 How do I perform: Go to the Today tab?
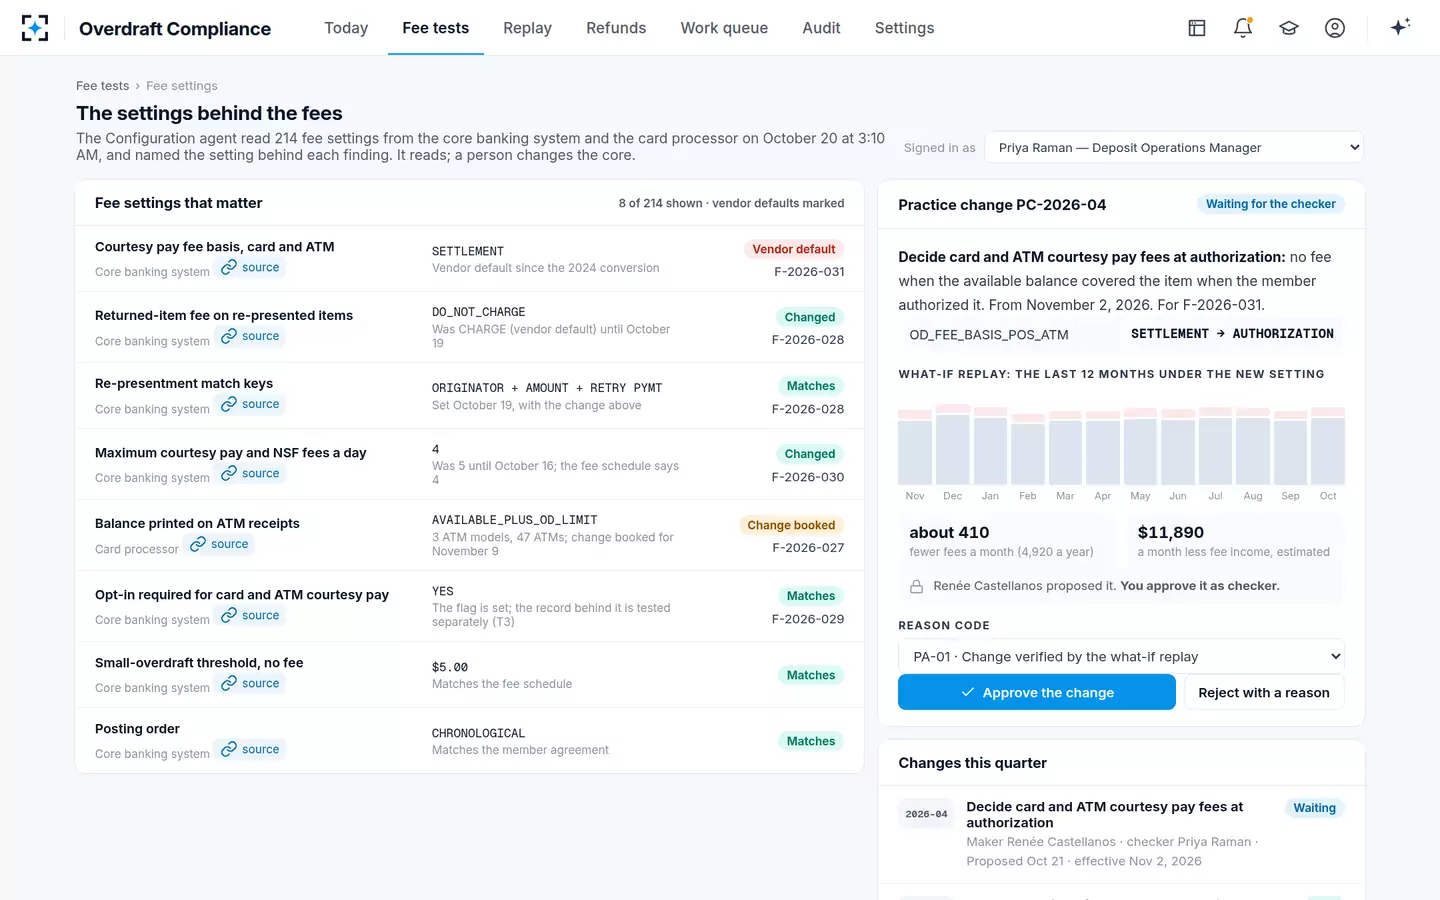point(346,28)
